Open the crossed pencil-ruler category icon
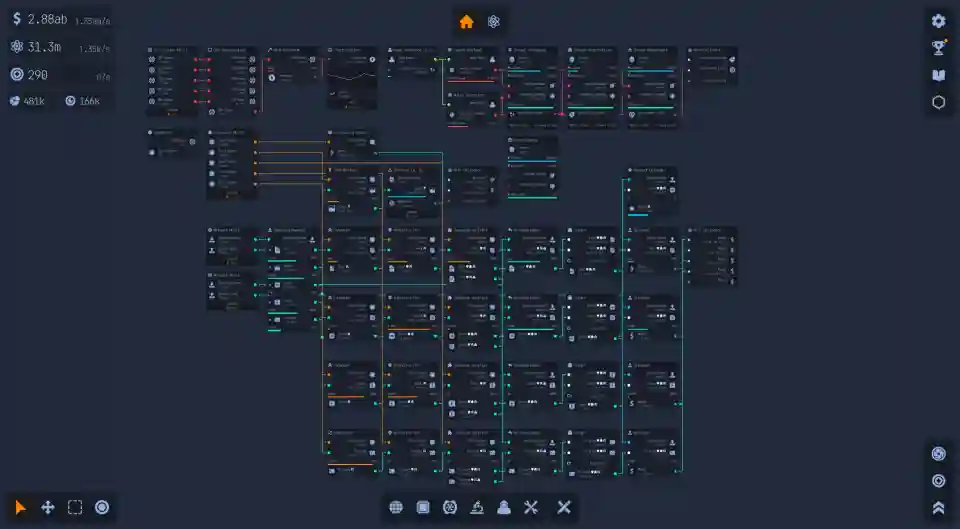Viewport: 960px width, 529px height. [564, 508]
